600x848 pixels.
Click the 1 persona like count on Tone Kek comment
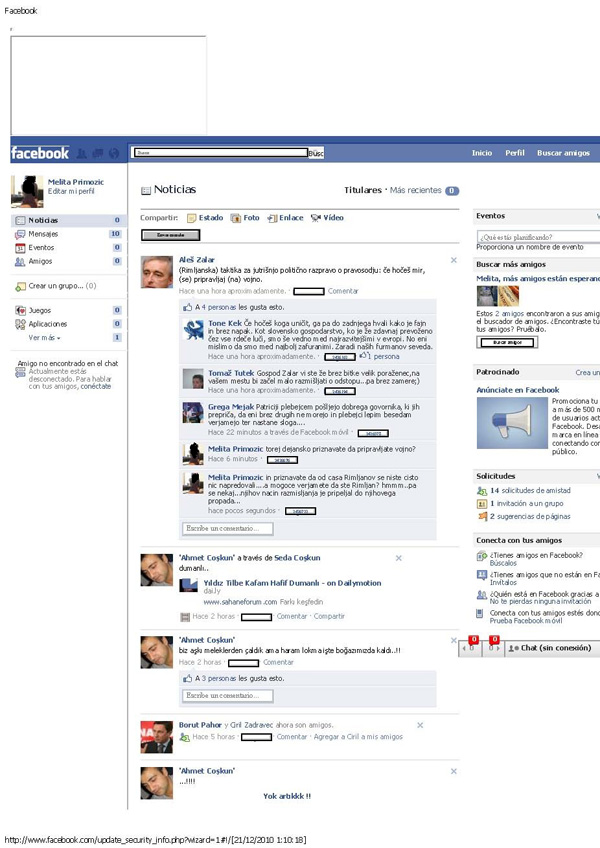click(383, 356)
